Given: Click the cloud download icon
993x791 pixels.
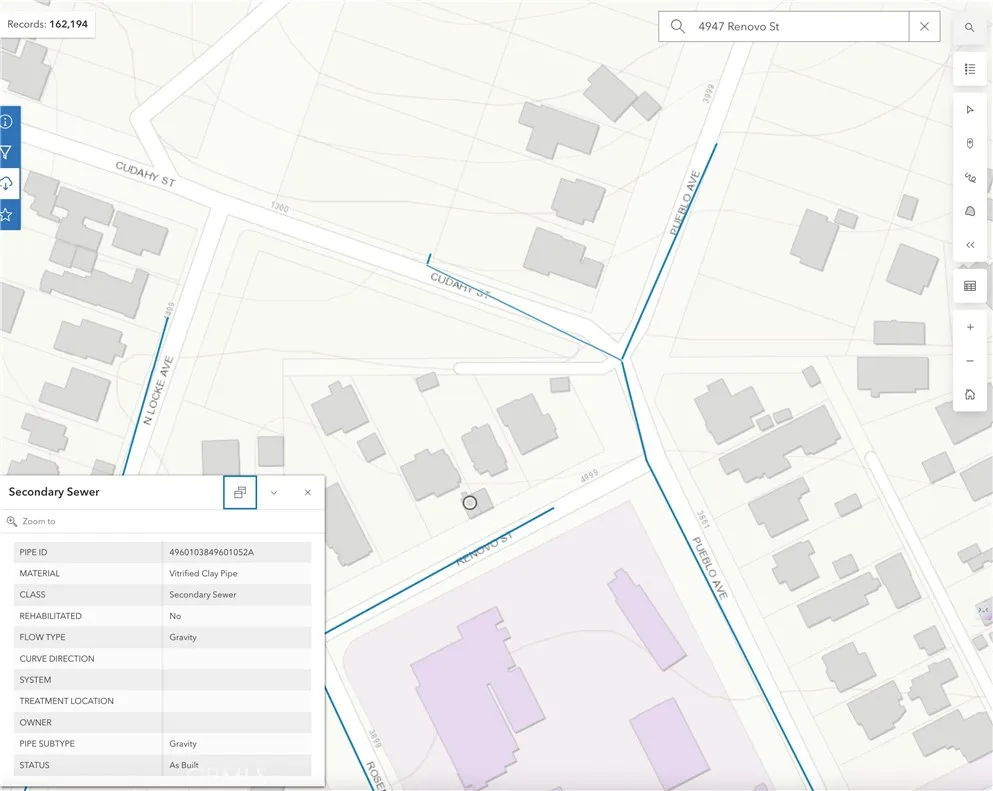Looking at the screenshot, I should [7, 183].
